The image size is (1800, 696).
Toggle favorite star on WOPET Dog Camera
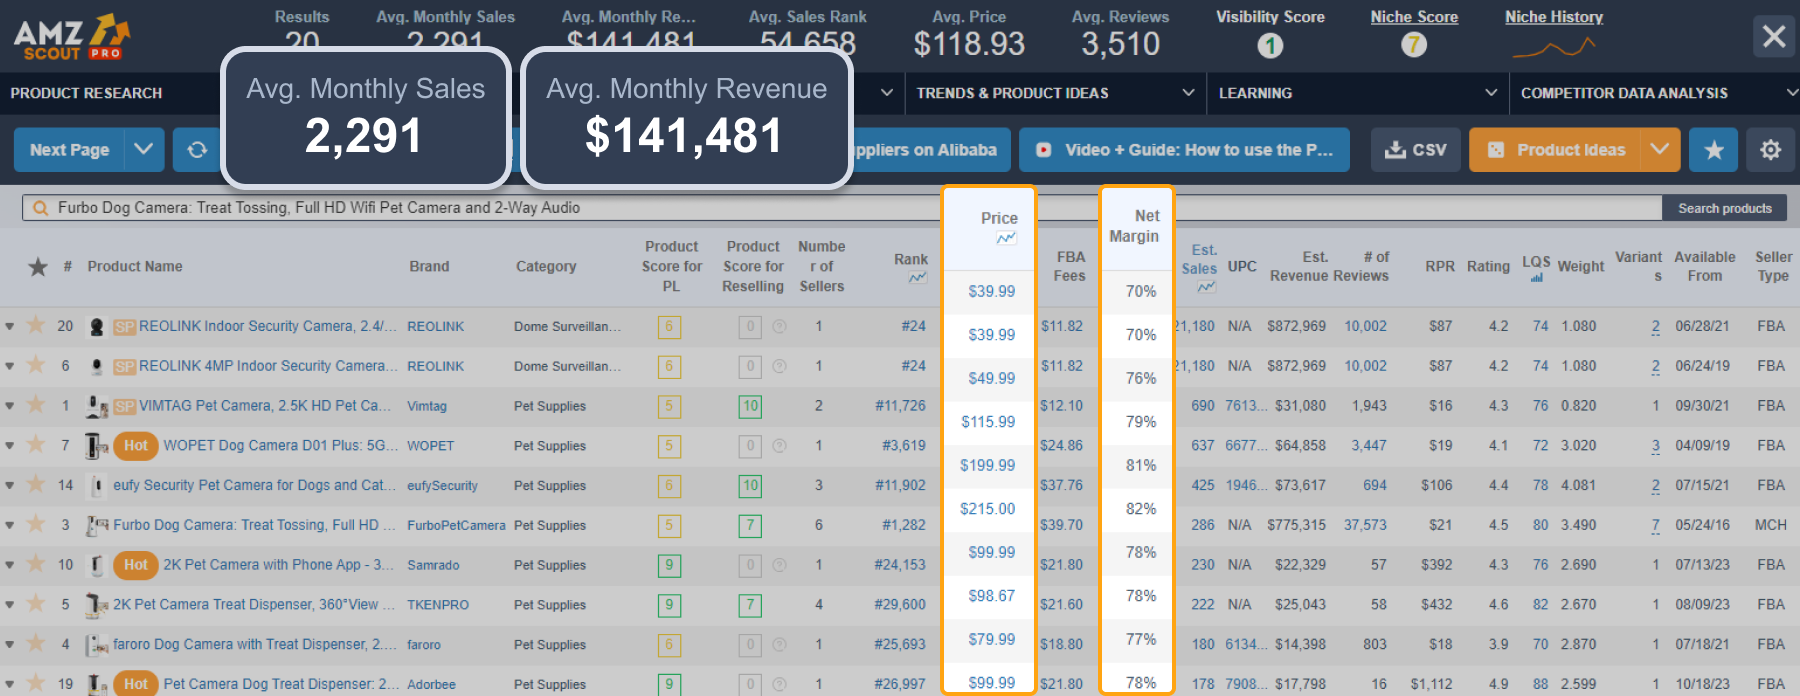[x=36, y=444]
